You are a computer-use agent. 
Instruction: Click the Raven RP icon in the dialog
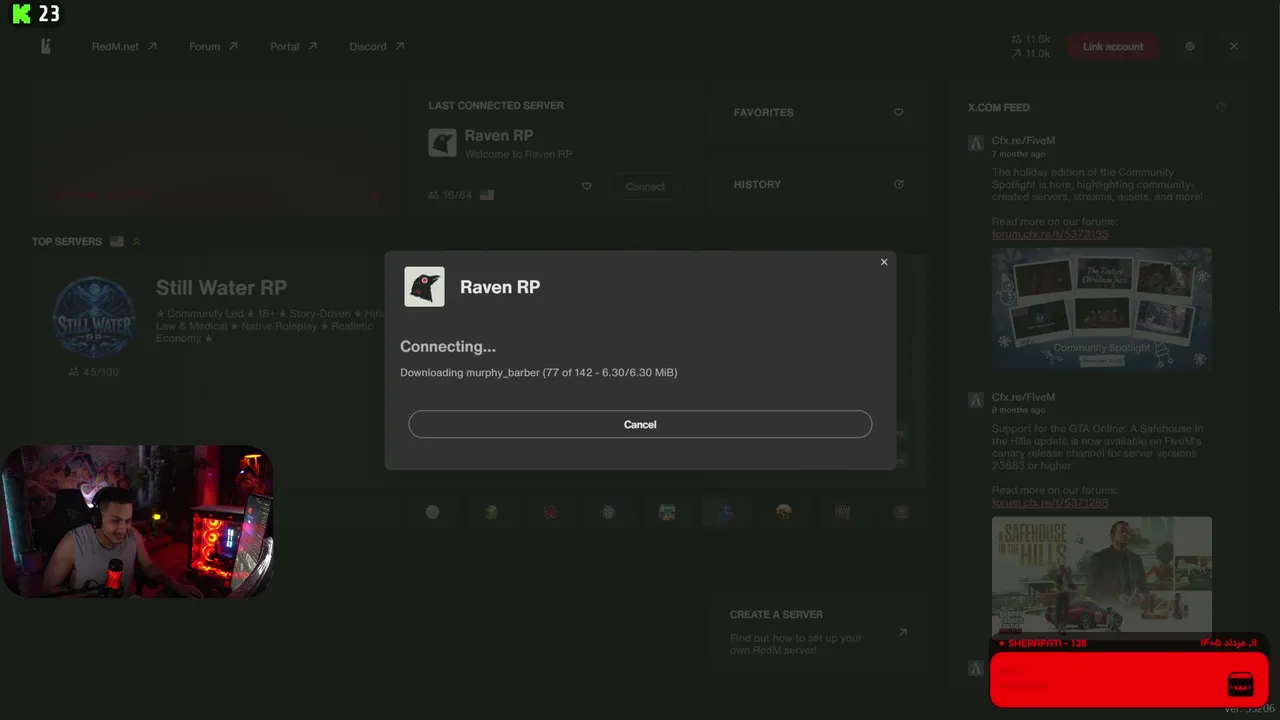pyautogui.click(x=424, y=287)
